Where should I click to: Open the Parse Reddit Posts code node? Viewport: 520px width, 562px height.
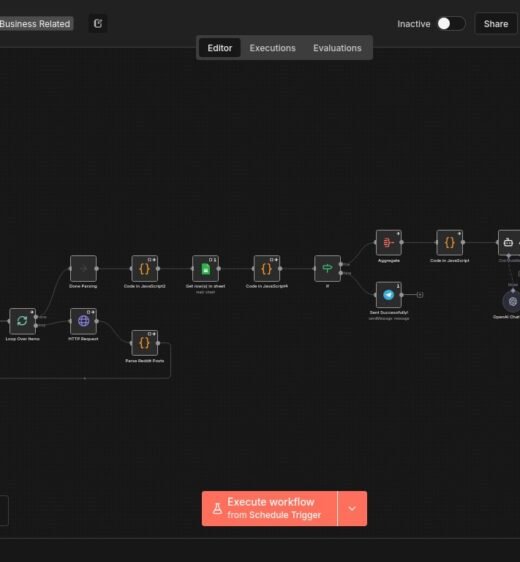pyautogui.click(x=144, y=343)
